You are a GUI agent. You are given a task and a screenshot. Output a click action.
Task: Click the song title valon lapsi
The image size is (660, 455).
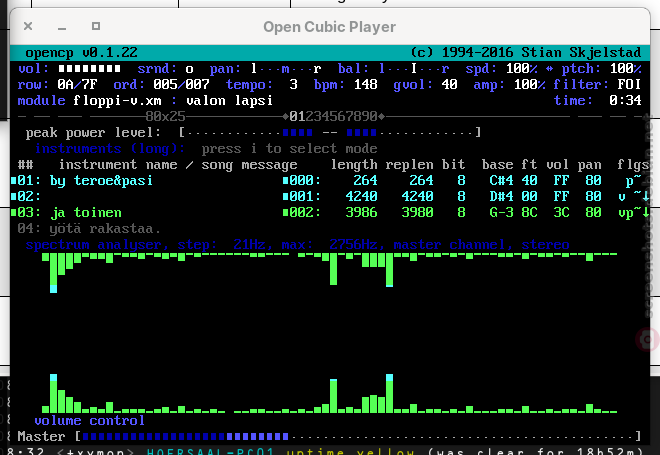tap(229, 101)
